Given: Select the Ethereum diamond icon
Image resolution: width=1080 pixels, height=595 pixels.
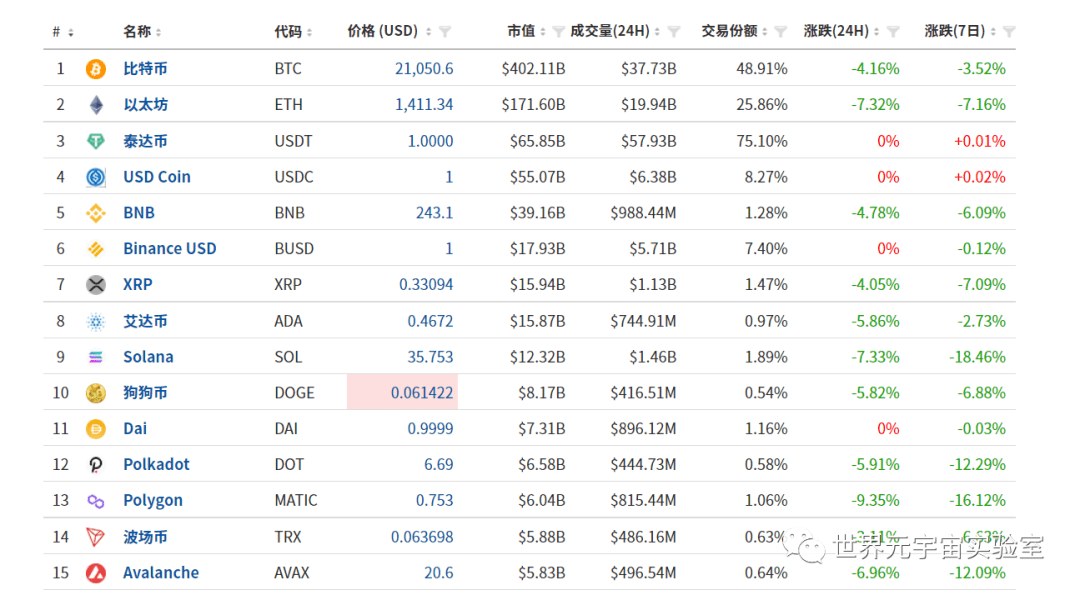Looking at the screenshot, I should click(95, 104).
